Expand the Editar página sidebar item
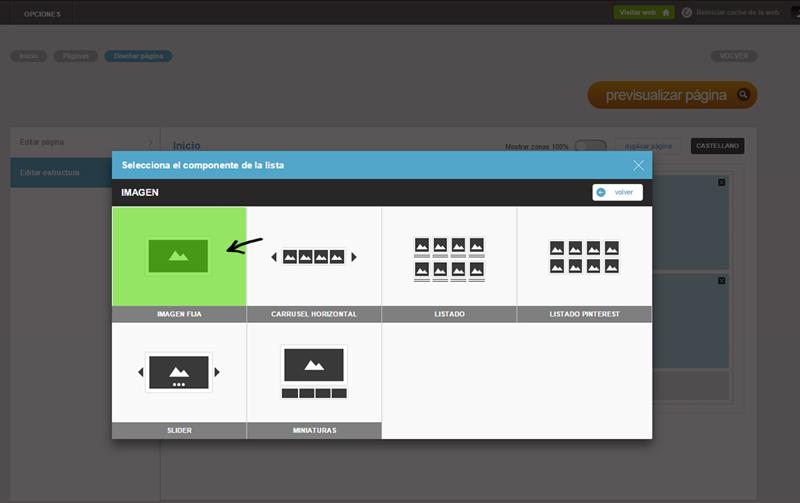This screenshot has height=503, width=800. click(84, 142)
